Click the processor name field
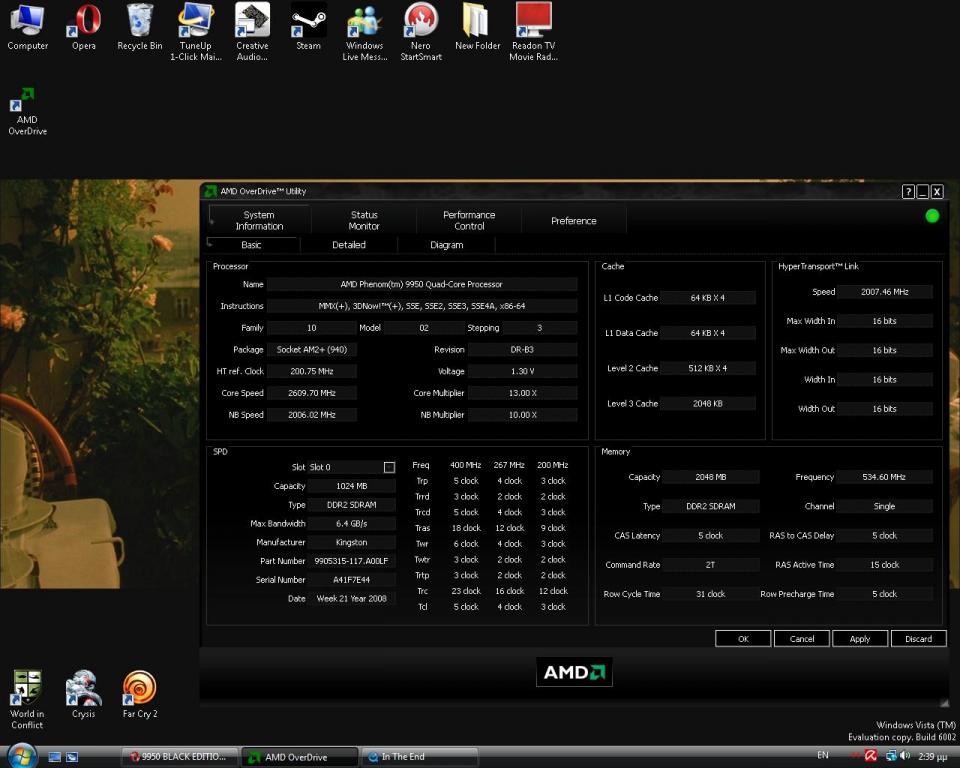 pos(422,284)
